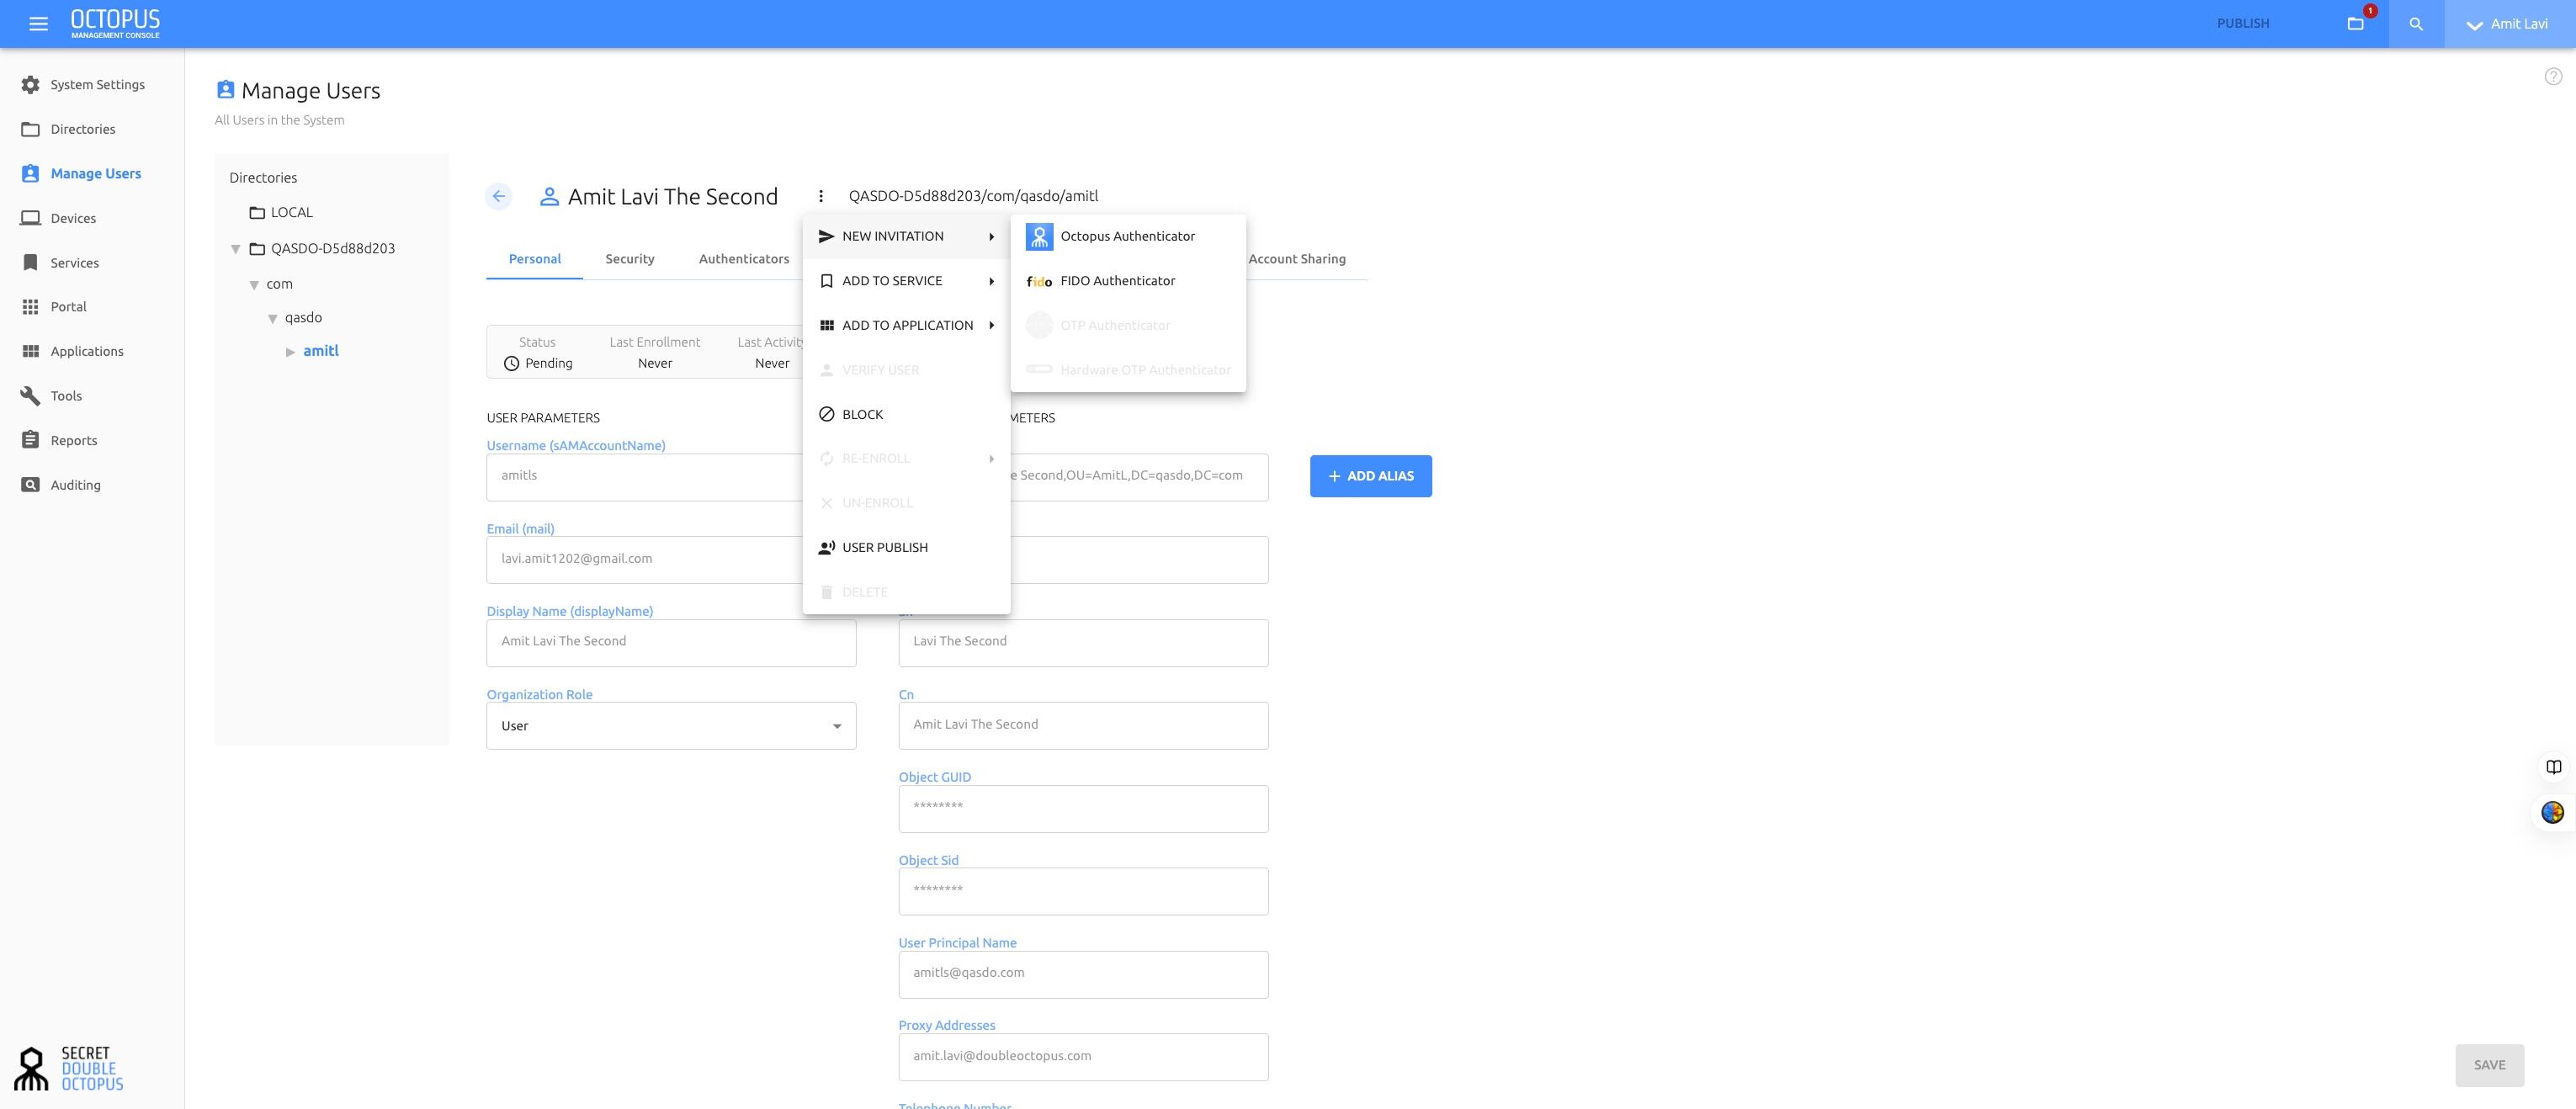Collapse the QASDO-D5d88d203 tree node
Screen dimensions: 2576x1109
236,249
